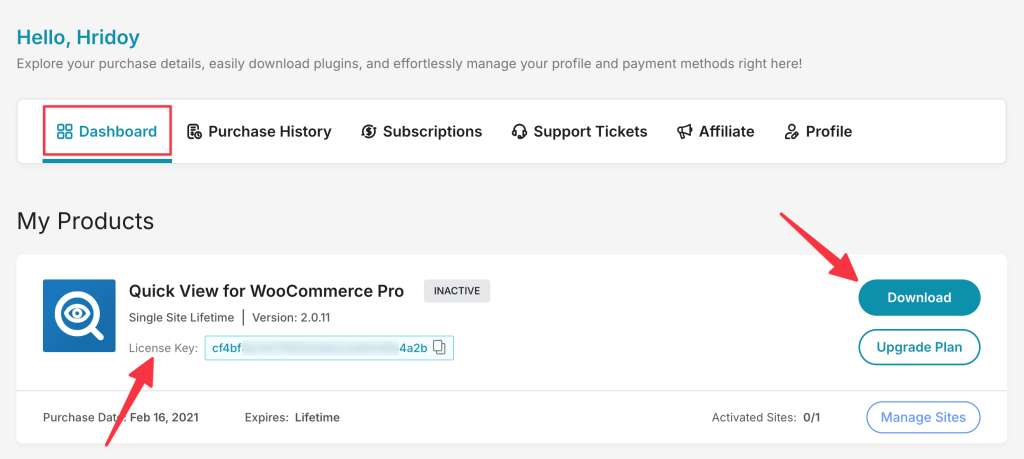Open Manage Sites for the plugin
Viewport: 1024px width, 459px height.
coord(923,417)
